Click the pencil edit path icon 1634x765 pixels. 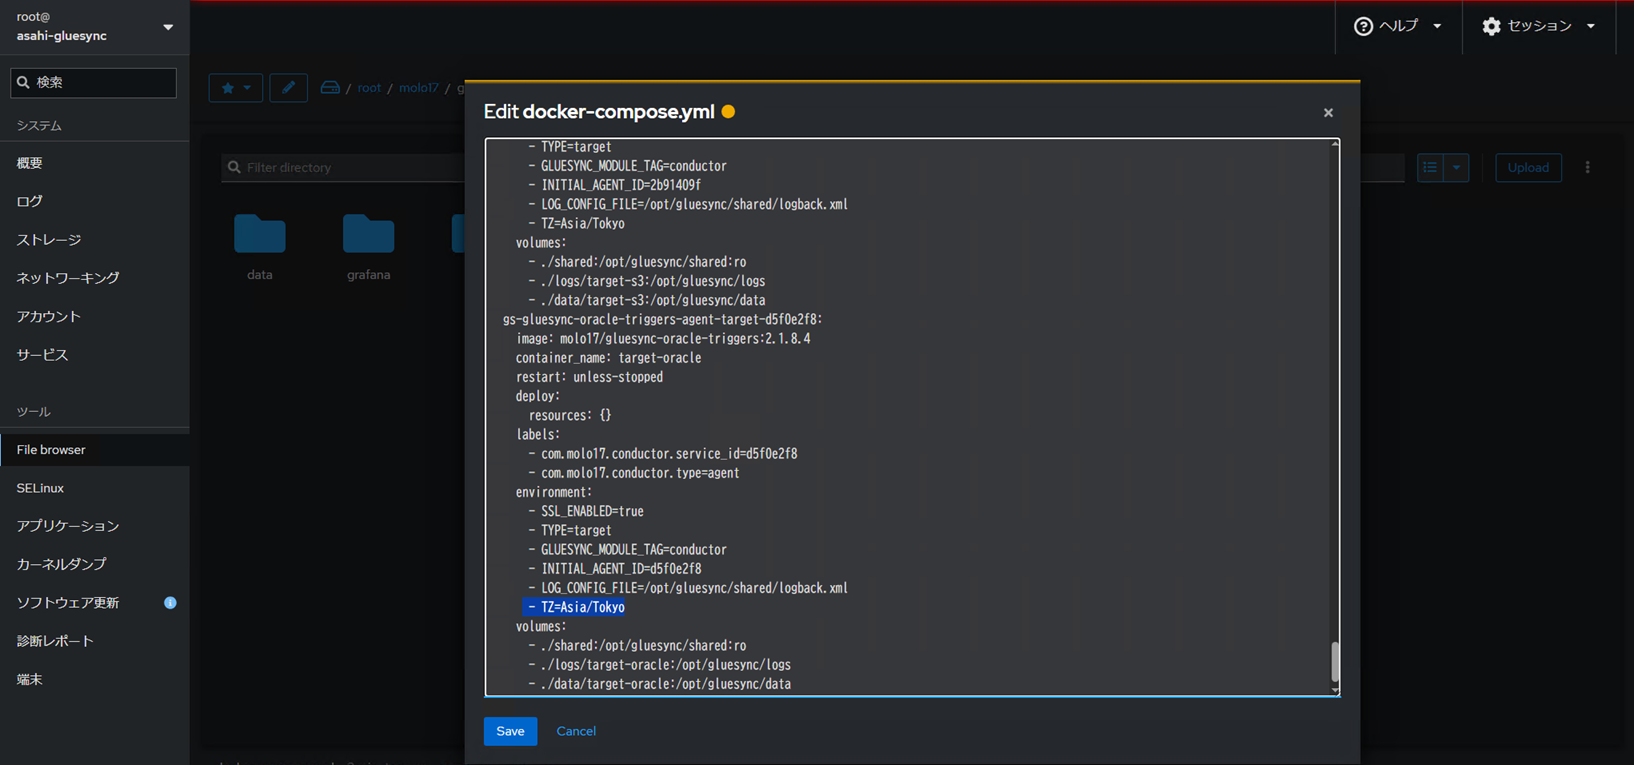(288, 88)
